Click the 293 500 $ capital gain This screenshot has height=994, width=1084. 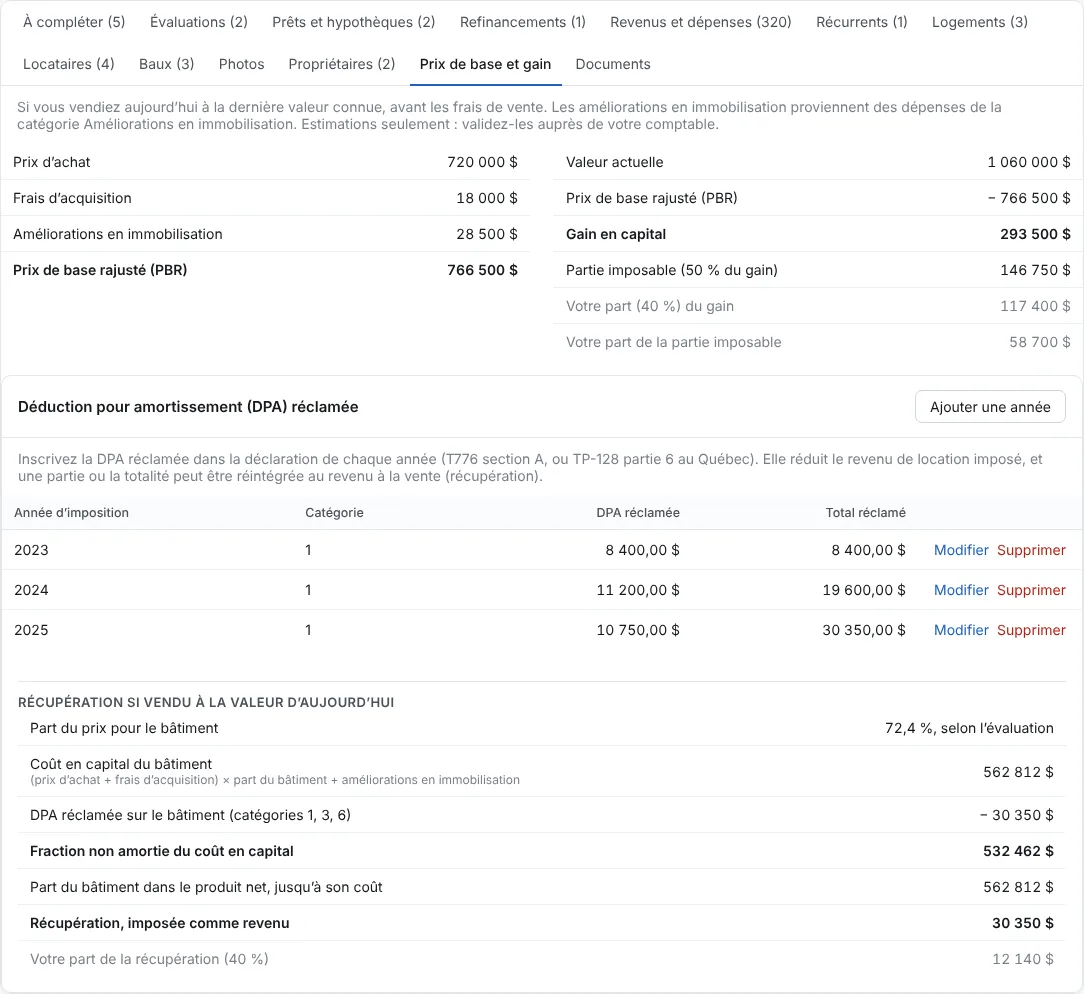(x=1035, y=234)
